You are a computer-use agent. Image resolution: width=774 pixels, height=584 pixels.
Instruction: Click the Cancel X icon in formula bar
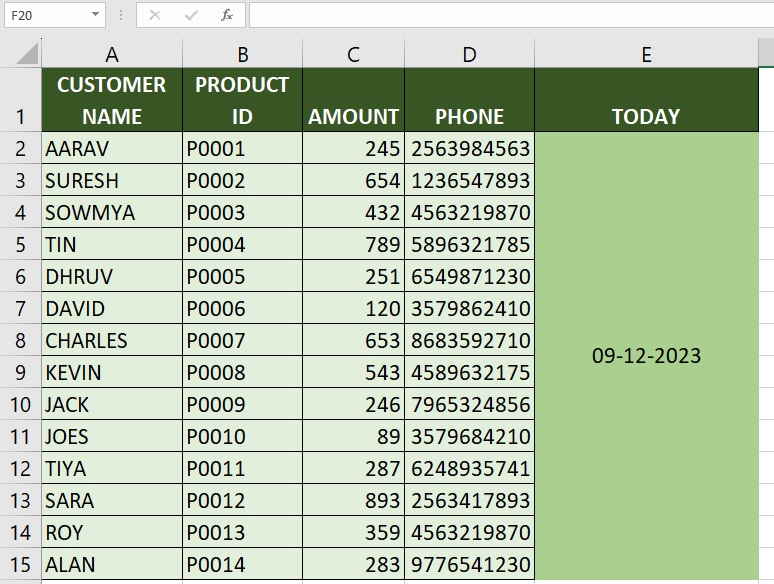(155, 15)
